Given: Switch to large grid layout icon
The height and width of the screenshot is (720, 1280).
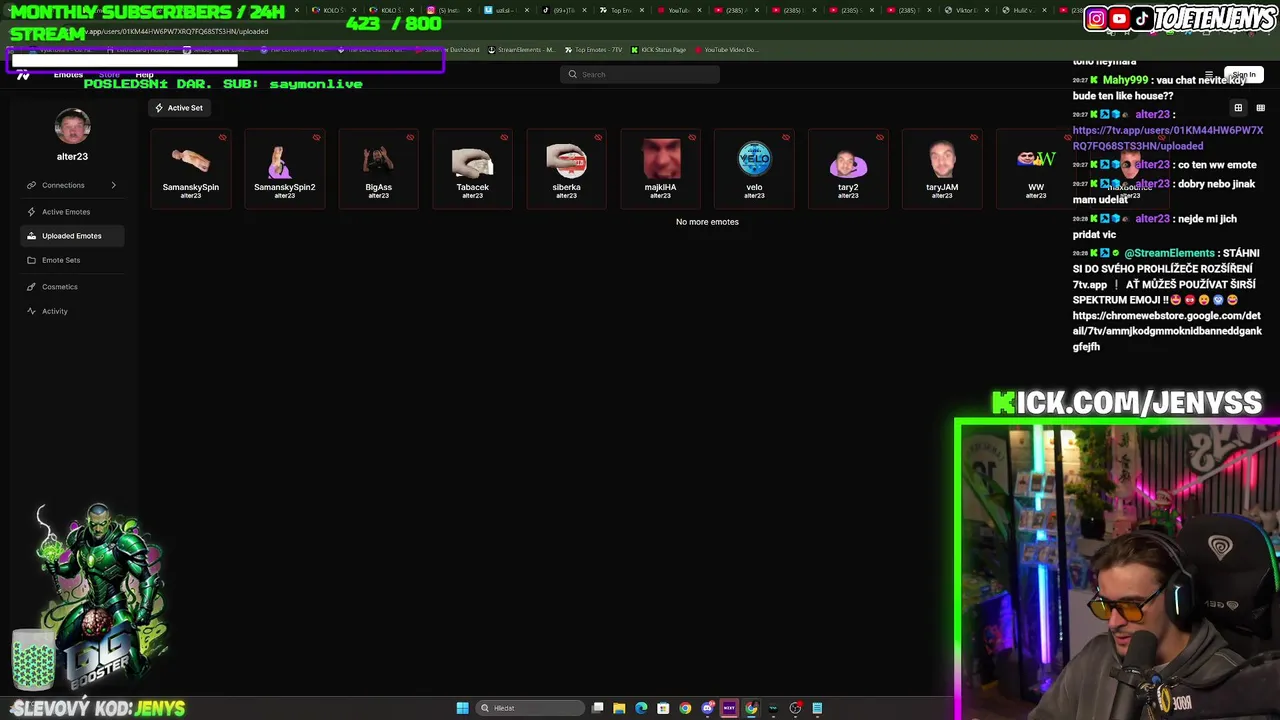Looking at the screenshot, I should 1238,108.
